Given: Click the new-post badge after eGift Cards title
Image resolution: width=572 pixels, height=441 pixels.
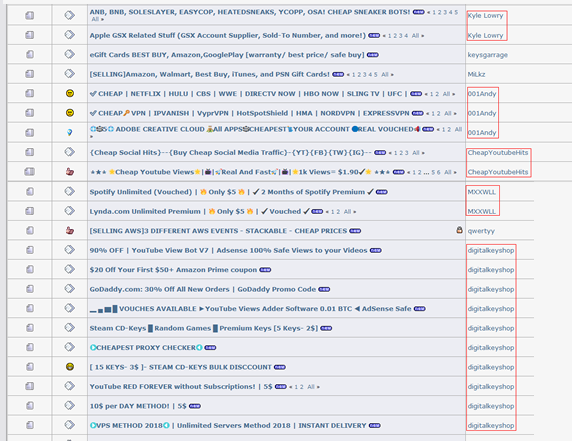Looking at the screenshot, I should [372, 55].
